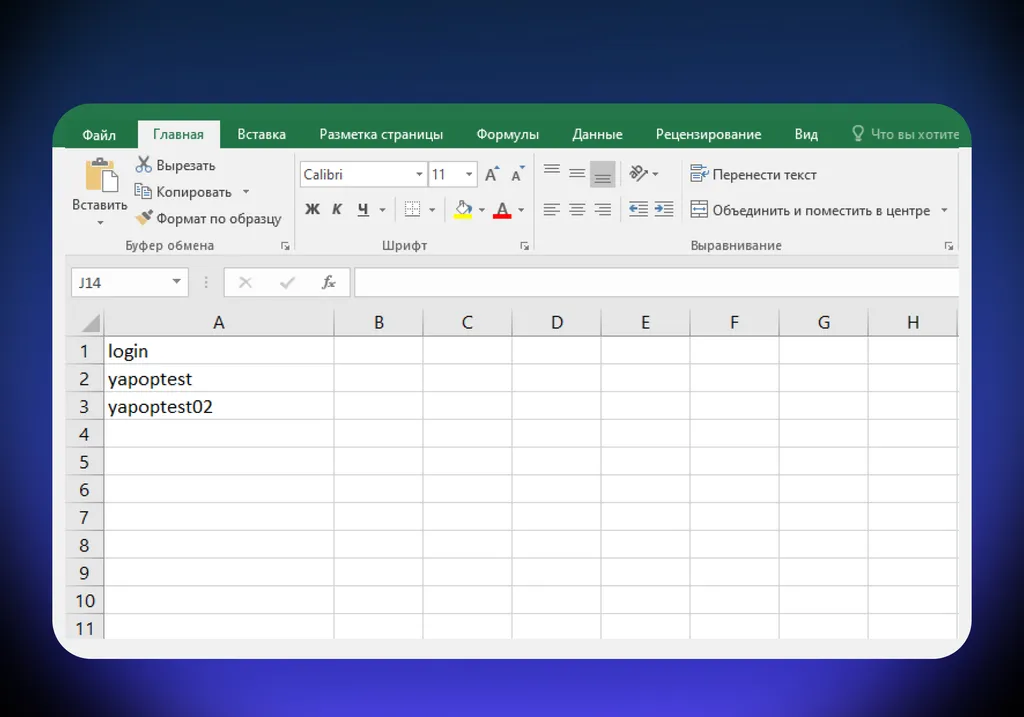Open Вставить dropdown arrow below paste

click(100, 223)
